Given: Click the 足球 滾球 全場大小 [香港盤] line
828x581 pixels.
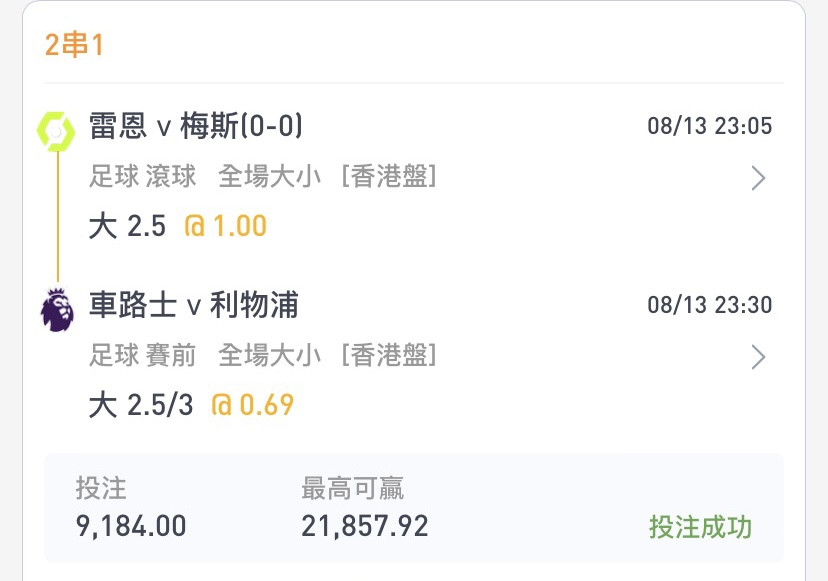Looking at the screenshot, I should (x=263, y=176).
